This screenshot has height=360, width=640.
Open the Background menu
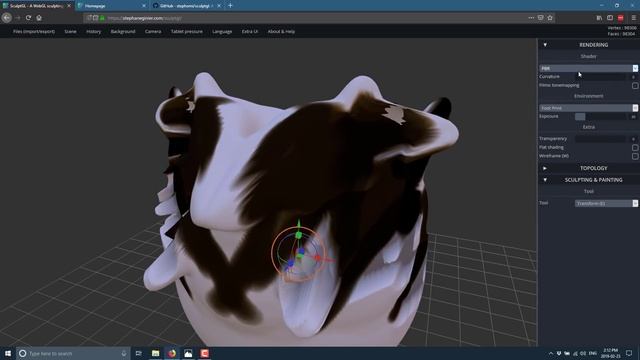tap(123, 31)
